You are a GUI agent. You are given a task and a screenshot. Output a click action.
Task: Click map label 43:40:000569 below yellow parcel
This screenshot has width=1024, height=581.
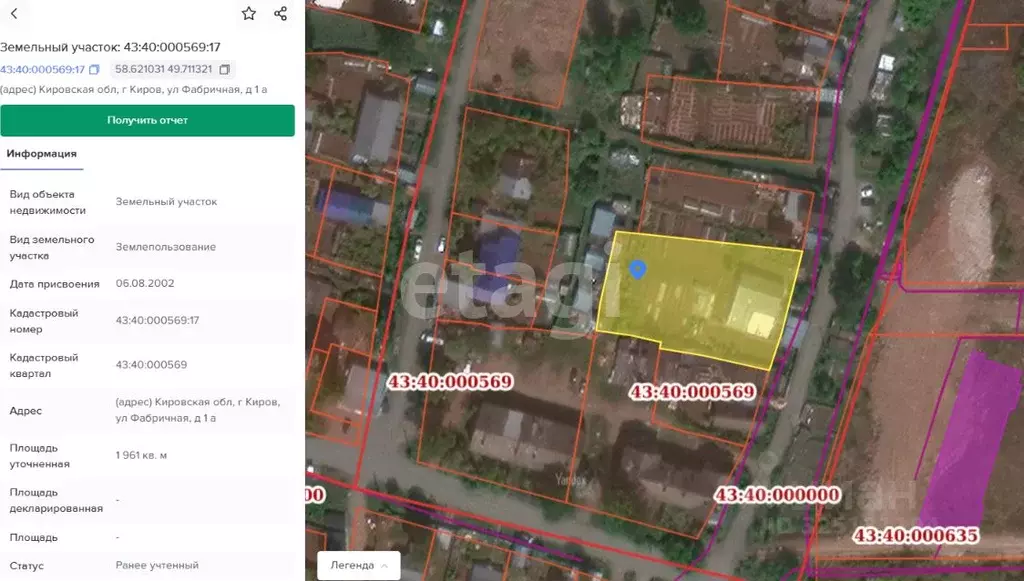691,392
